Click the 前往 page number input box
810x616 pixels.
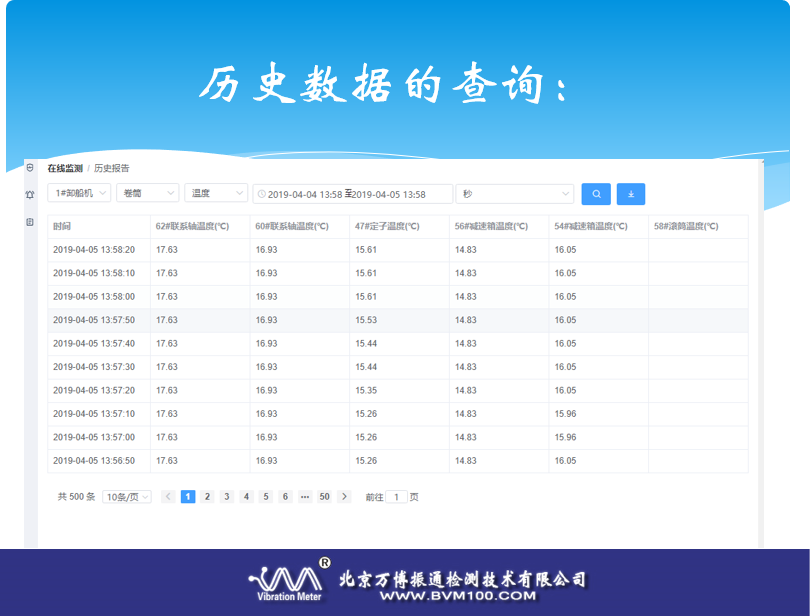coord(397,497)
